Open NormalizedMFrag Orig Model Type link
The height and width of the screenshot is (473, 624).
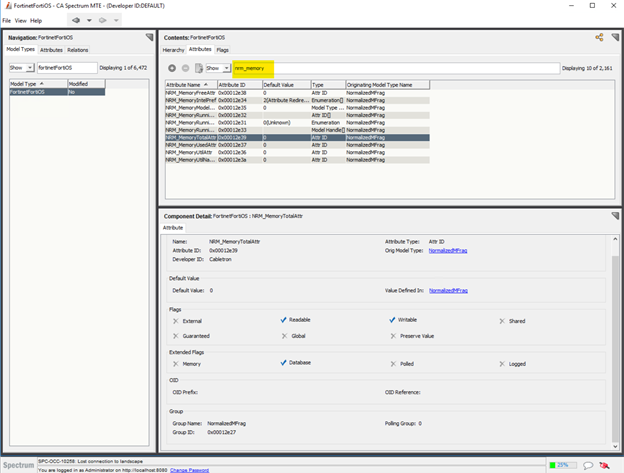tap(448, 251)
